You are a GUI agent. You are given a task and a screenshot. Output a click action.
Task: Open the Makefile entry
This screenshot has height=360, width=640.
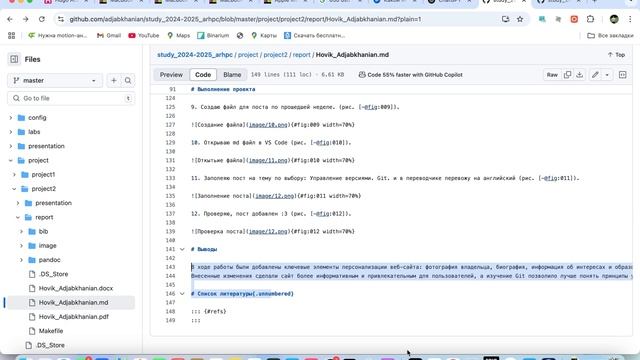(x=51, y=331)
